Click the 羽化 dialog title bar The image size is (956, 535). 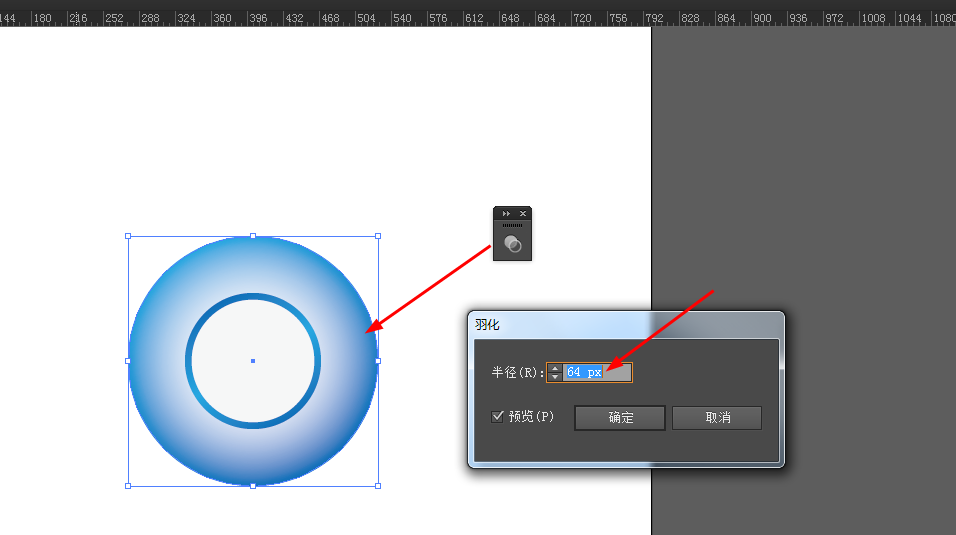(x=626, y=325)
